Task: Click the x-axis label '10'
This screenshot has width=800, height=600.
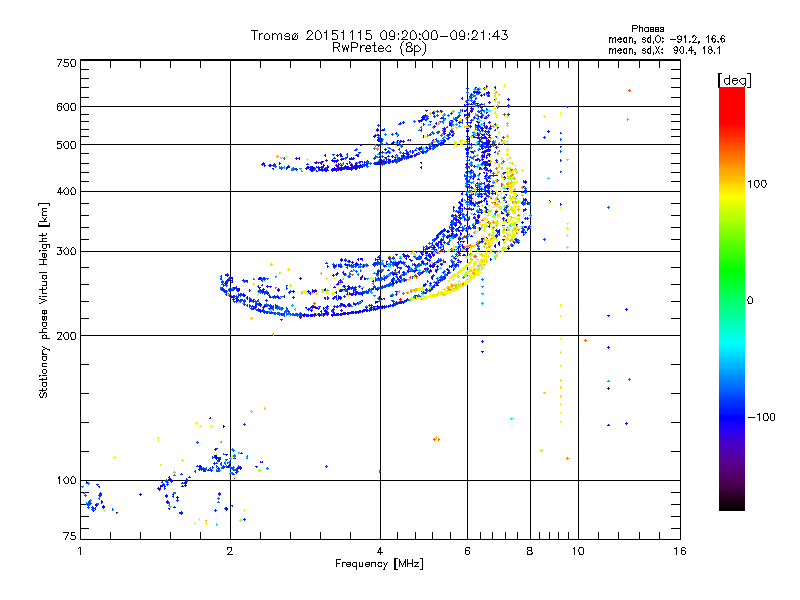Action: pos(578,551)
